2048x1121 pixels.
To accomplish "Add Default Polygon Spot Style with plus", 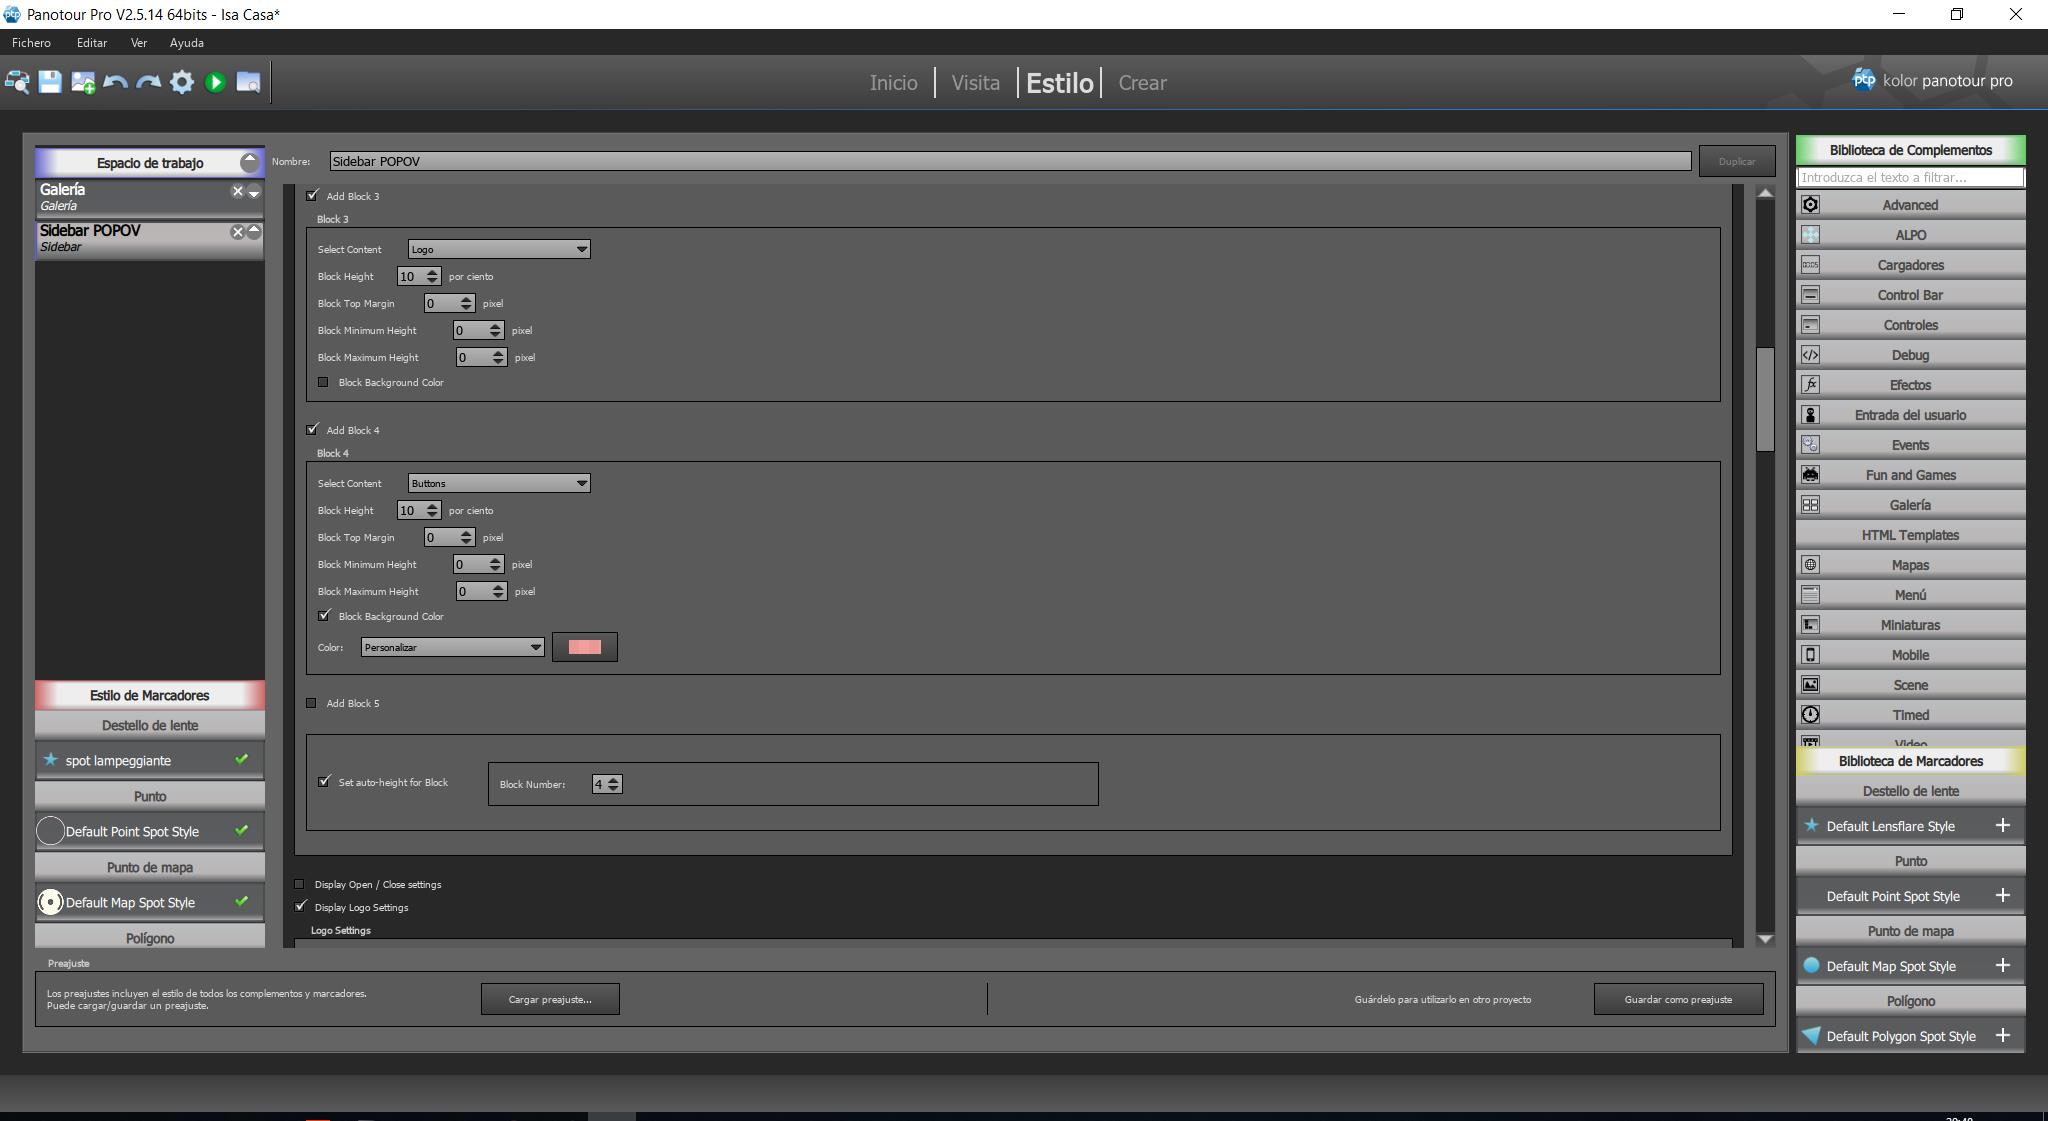I will (2002, 1035).
